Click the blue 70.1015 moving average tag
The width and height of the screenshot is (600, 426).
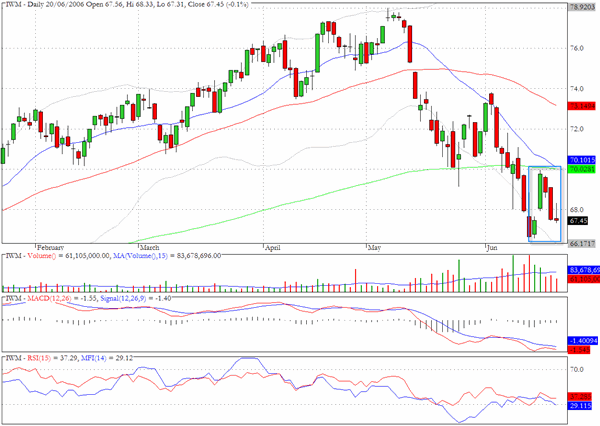[582, 160]
